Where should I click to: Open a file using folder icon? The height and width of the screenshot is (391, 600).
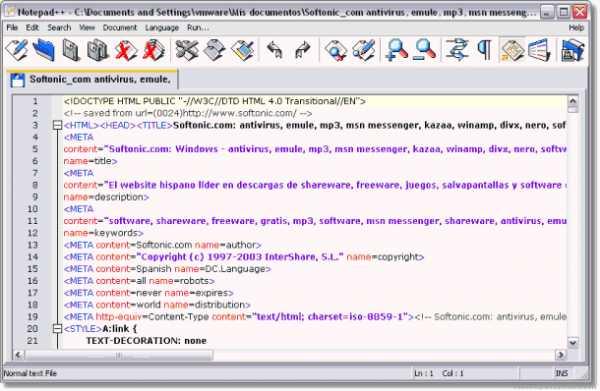pyautogui.click(x=44, y=50)
